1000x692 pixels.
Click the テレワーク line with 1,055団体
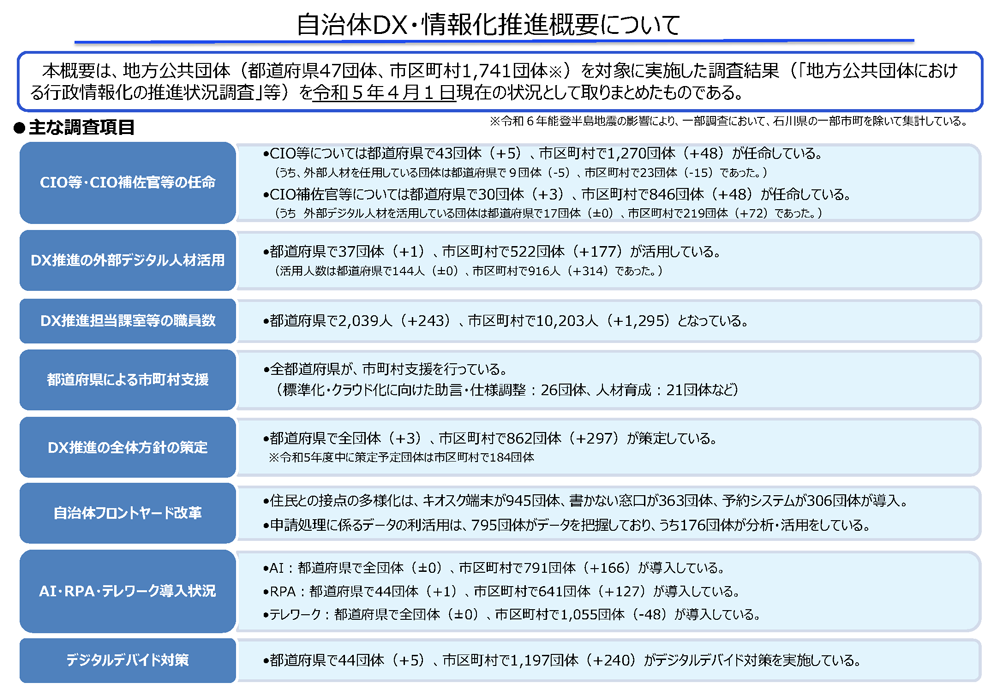click(511, 615)
